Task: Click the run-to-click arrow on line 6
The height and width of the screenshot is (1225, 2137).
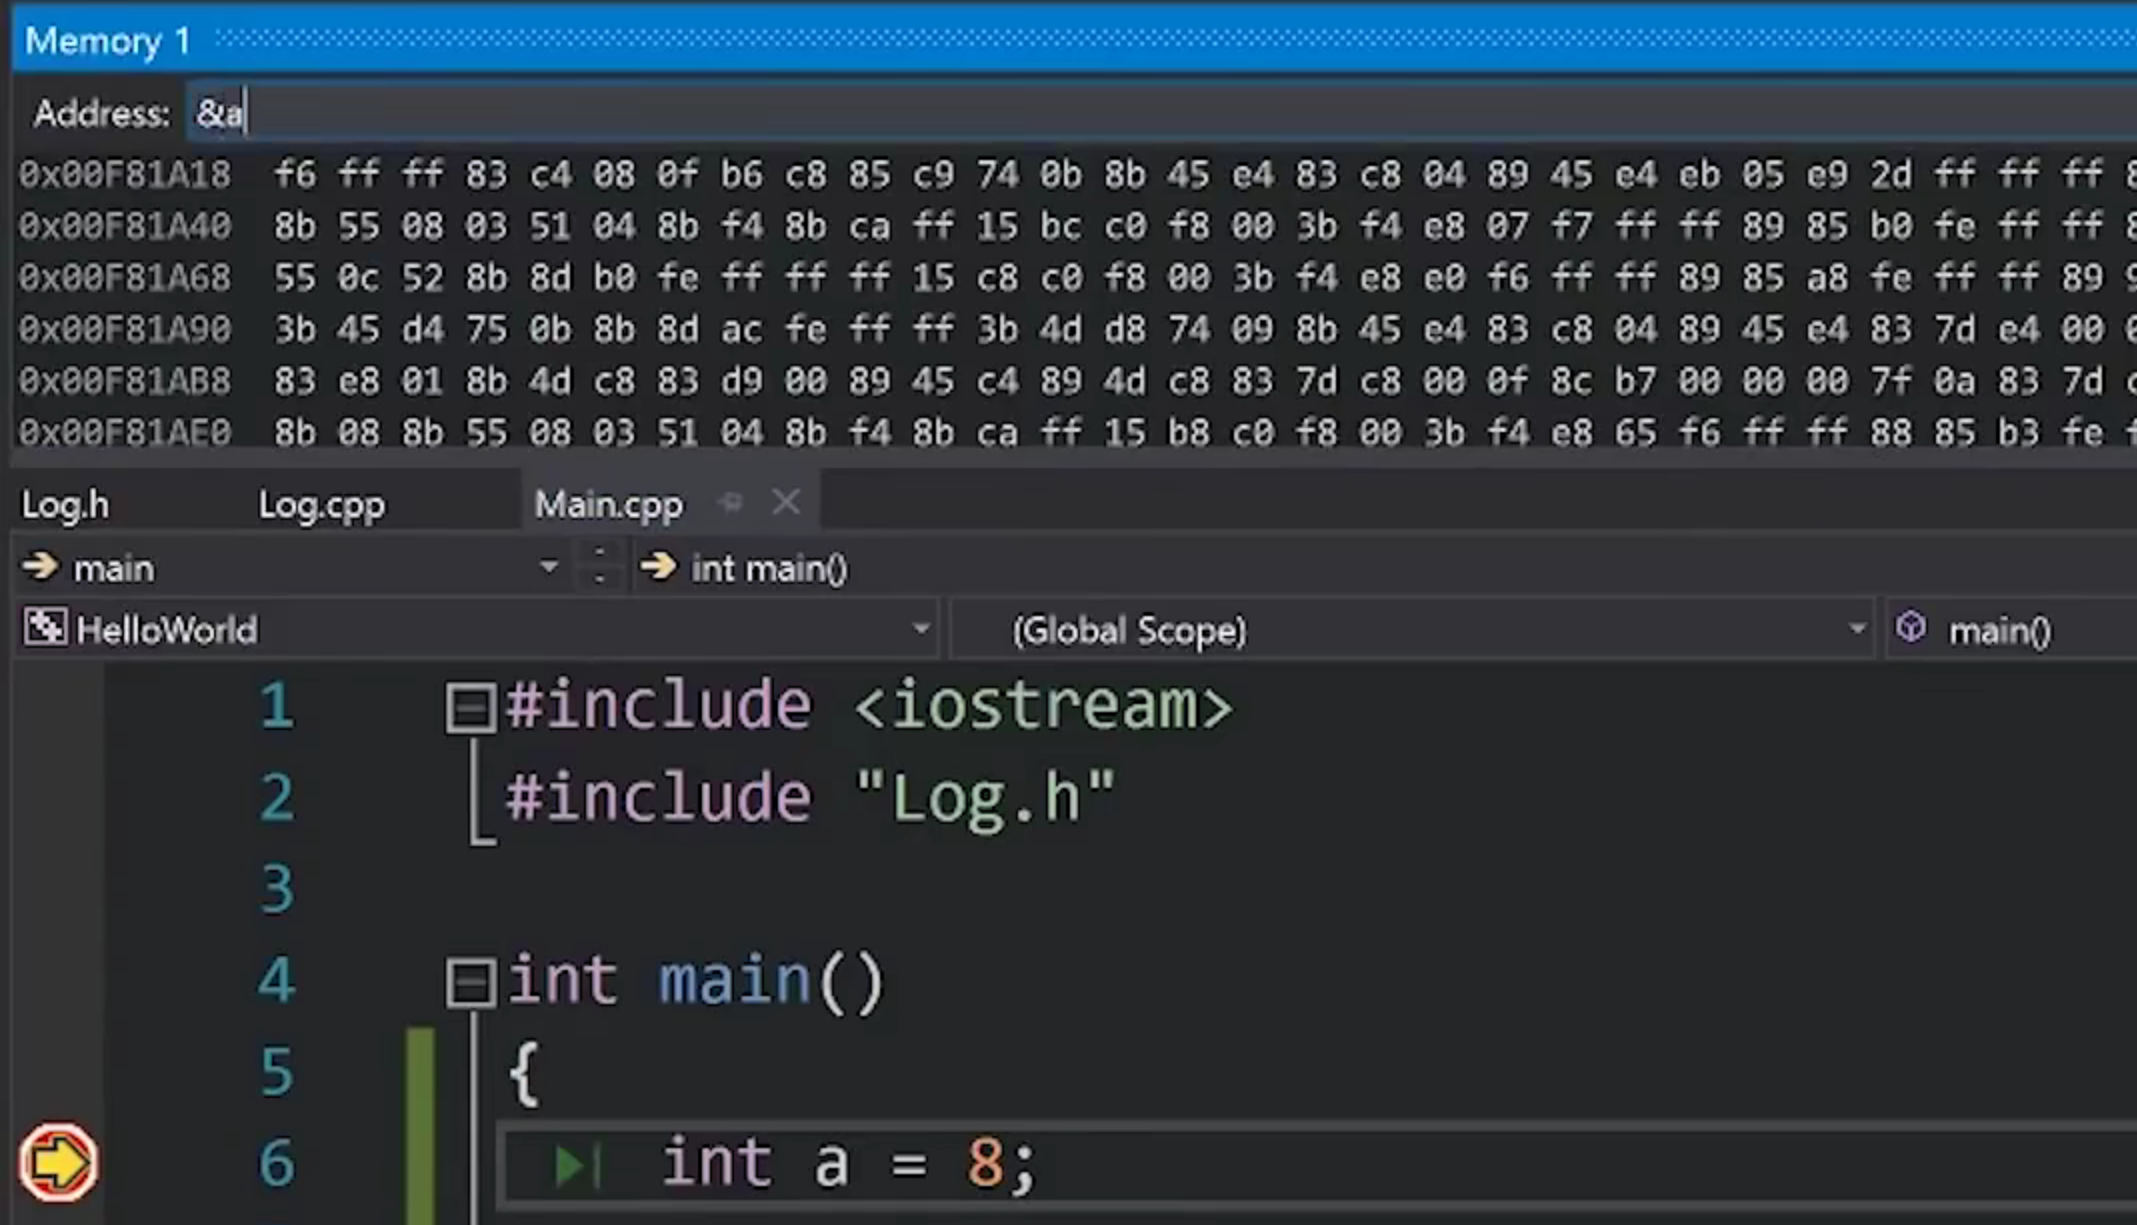Action: tap(577, 1165)
